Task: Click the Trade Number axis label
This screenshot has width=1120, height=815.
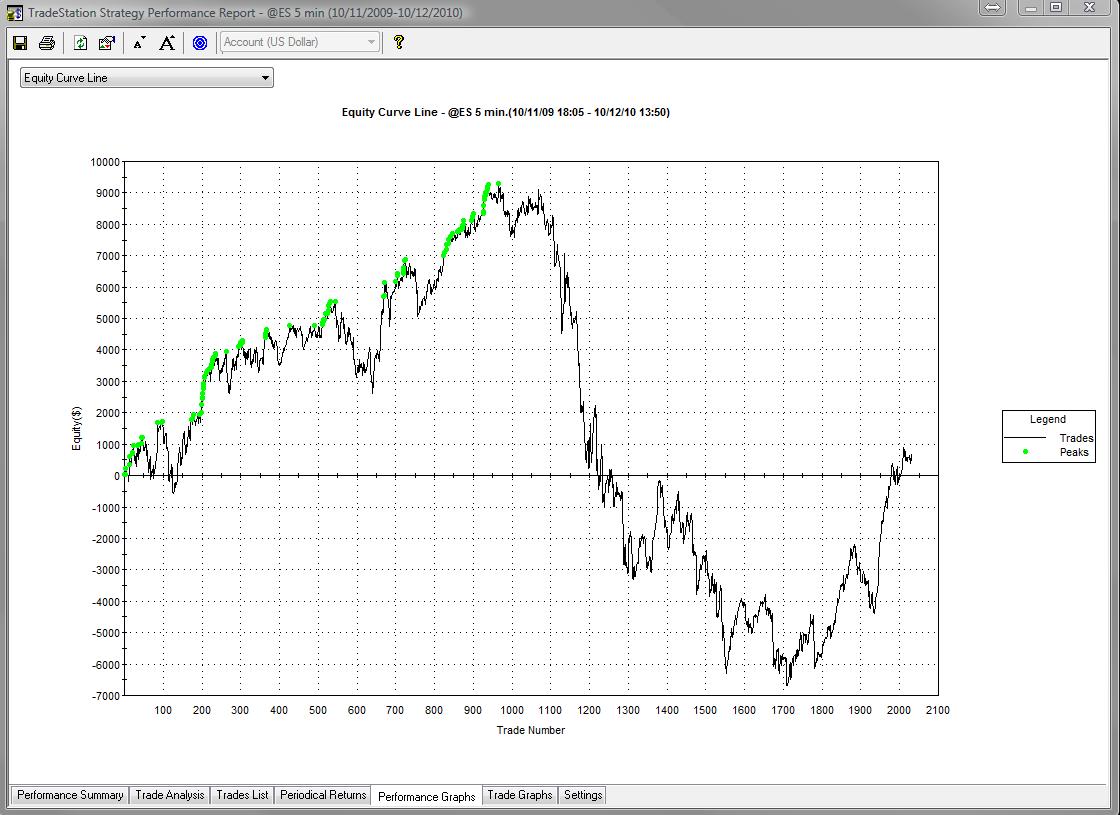Action: point(531,730)
